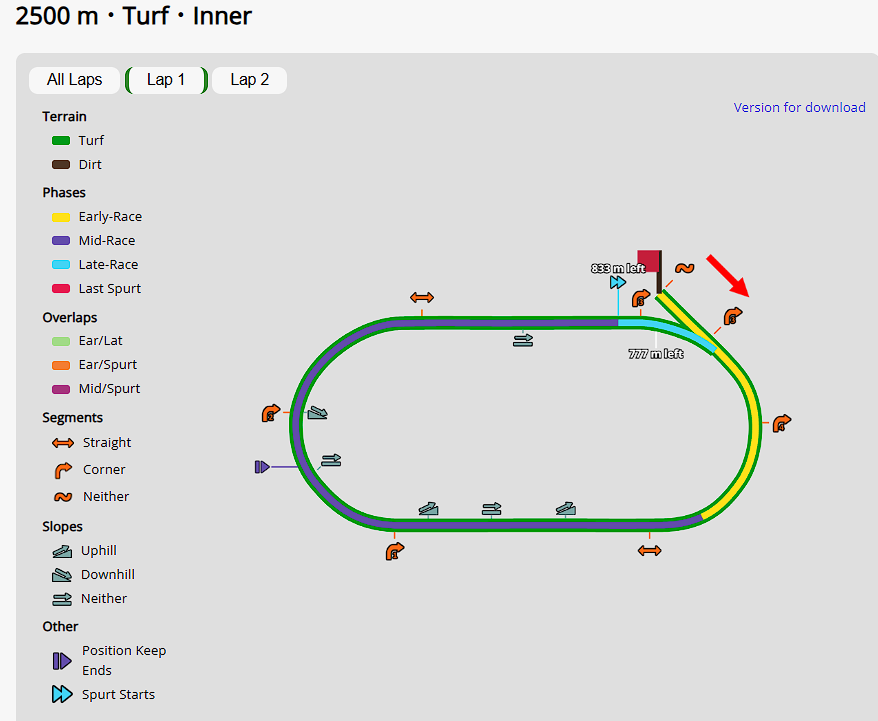The height and width of the screenshot is (721, 878).
Task: Click the purple Mid-Race swatch
Action: pos(61,241)
